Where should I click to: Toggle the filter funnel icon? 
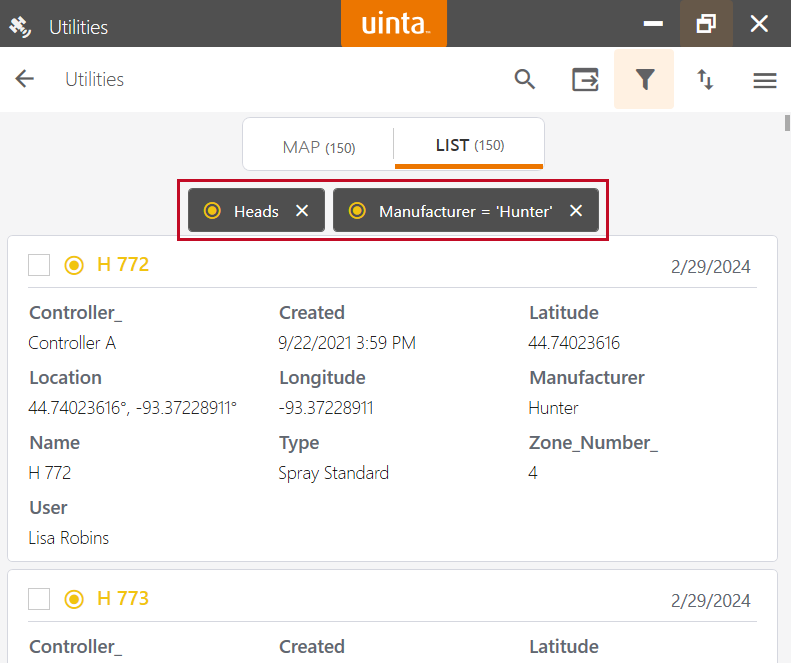tap(644, 79)
